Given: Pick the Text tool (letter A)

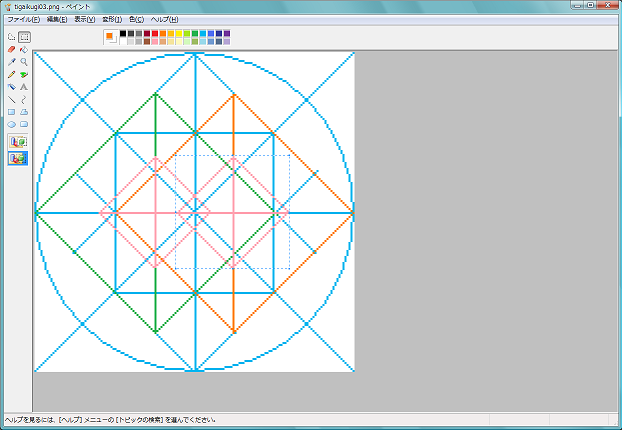Looking at the screenshot, I should (24, 87).
